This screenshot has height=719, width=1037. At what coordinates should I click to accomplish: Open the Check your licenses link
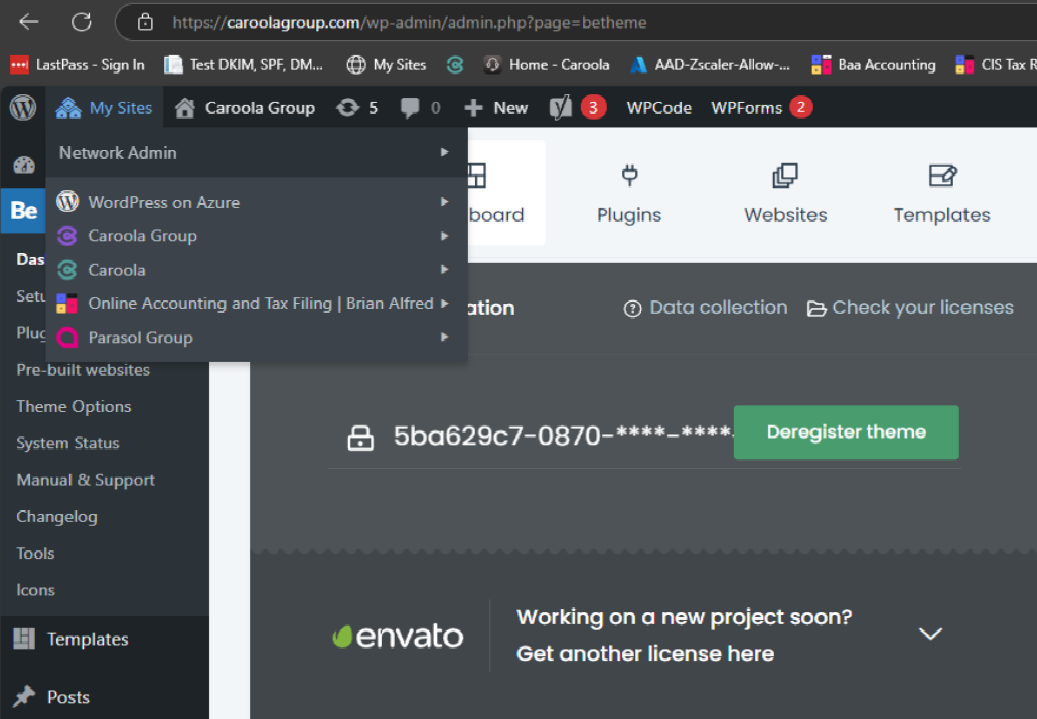click(911, 308)
